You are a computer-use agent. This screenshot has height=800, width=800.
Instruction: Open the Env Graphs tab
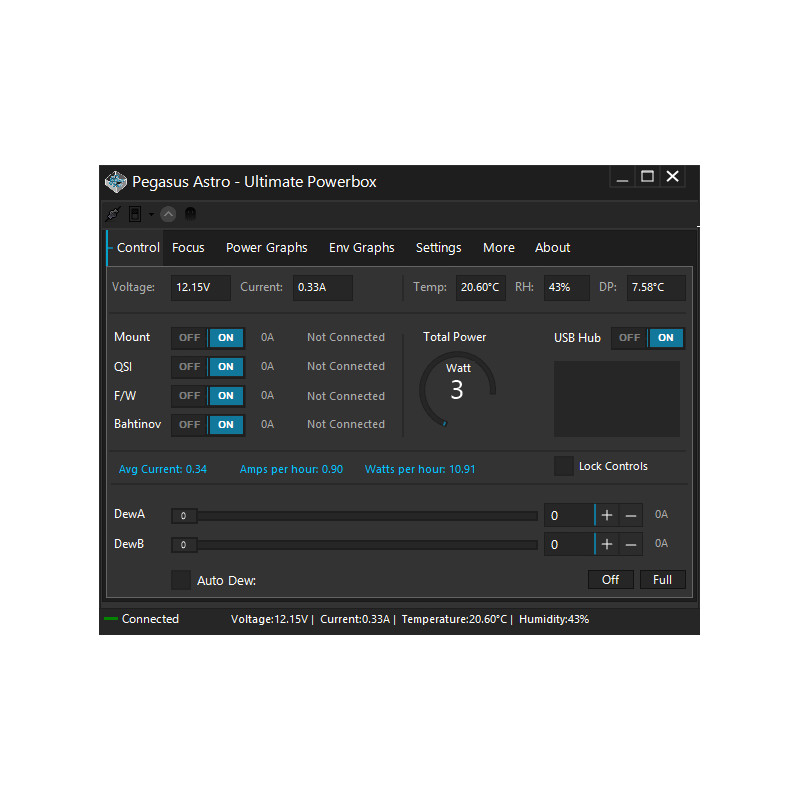tap(361, 247)
